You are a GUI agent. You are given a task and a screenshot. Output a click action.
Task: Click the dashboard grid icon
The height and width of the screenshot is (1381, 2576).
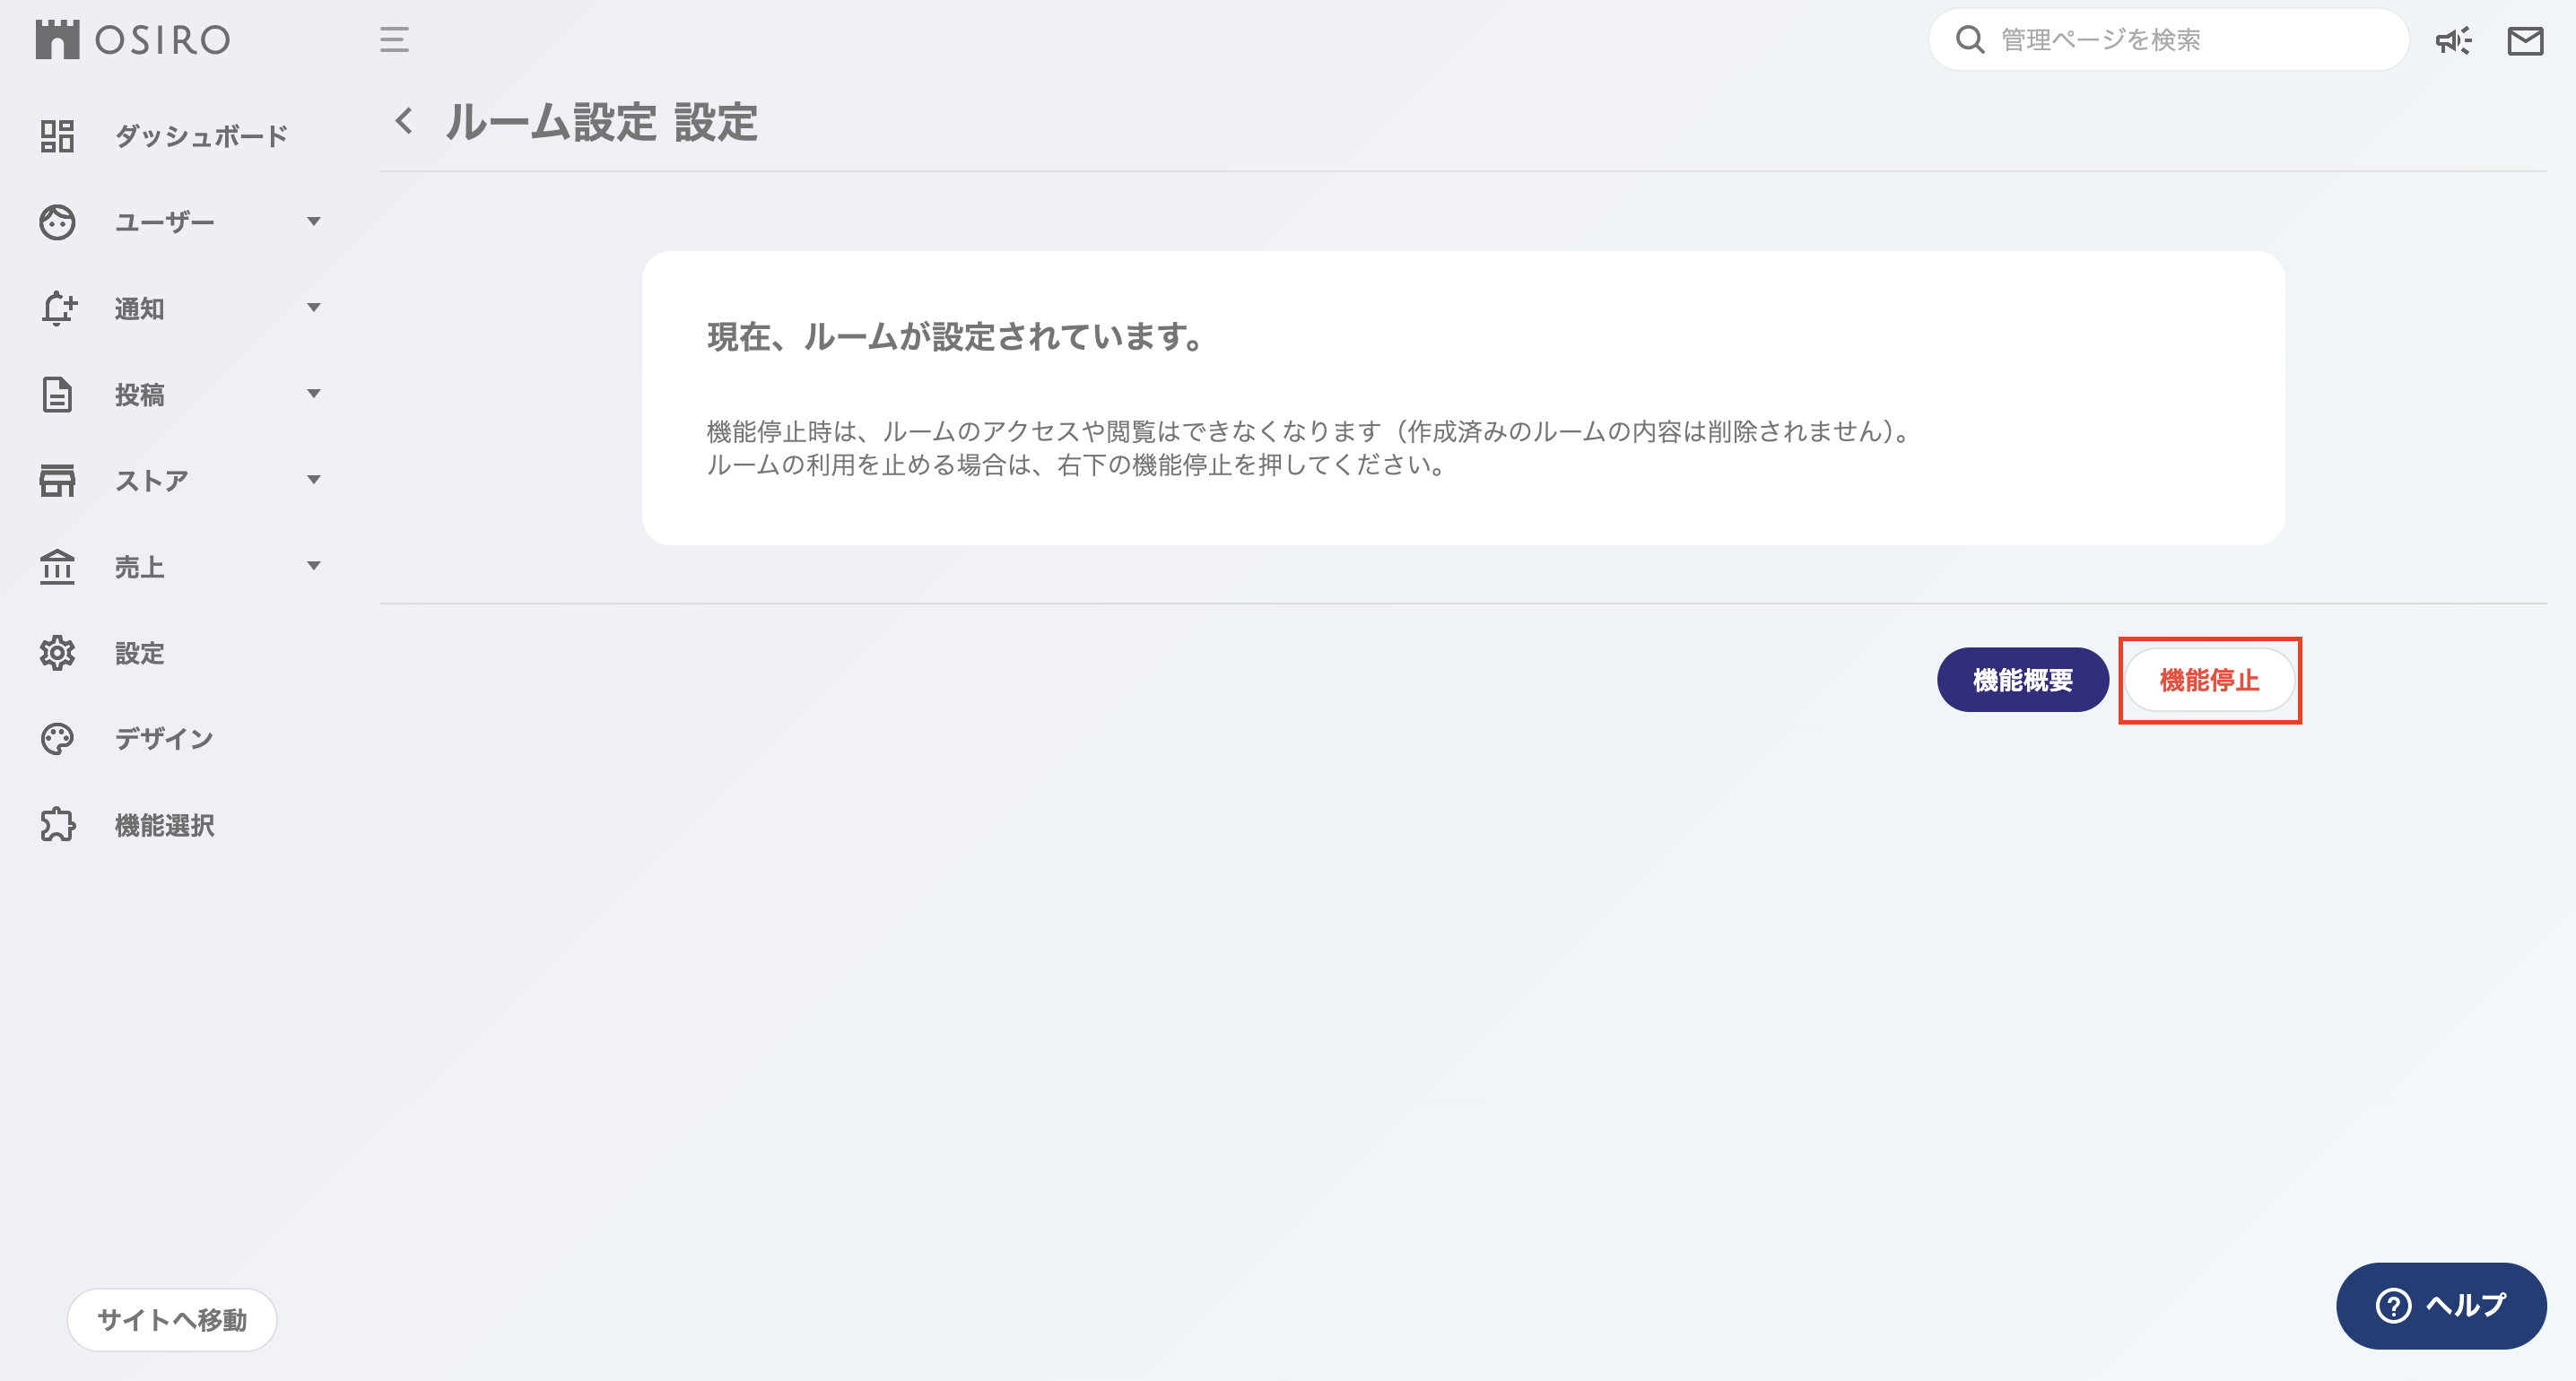tap(57, 135)
